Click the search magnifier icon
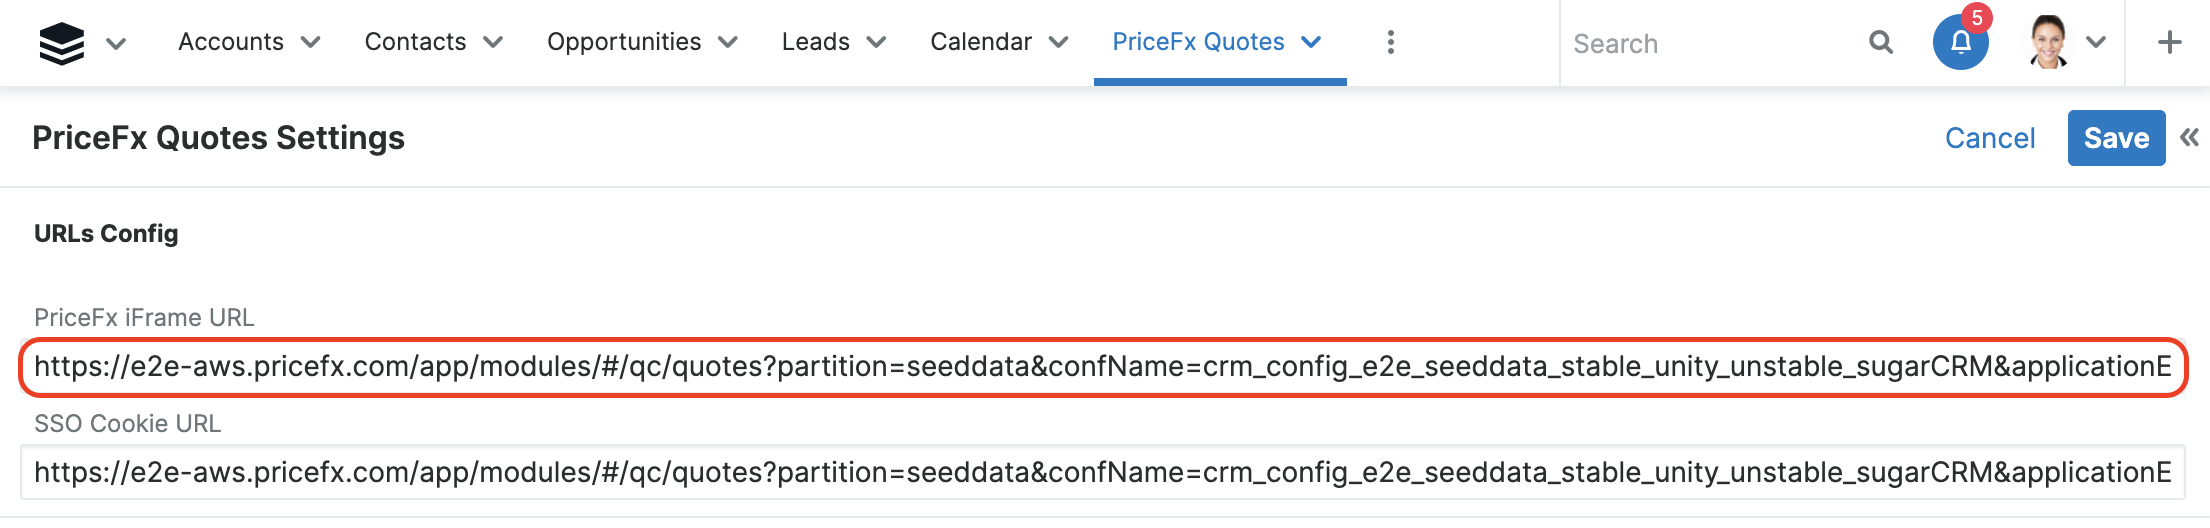This screenshot has width=2210, height=528. [x=1880, y=42]
